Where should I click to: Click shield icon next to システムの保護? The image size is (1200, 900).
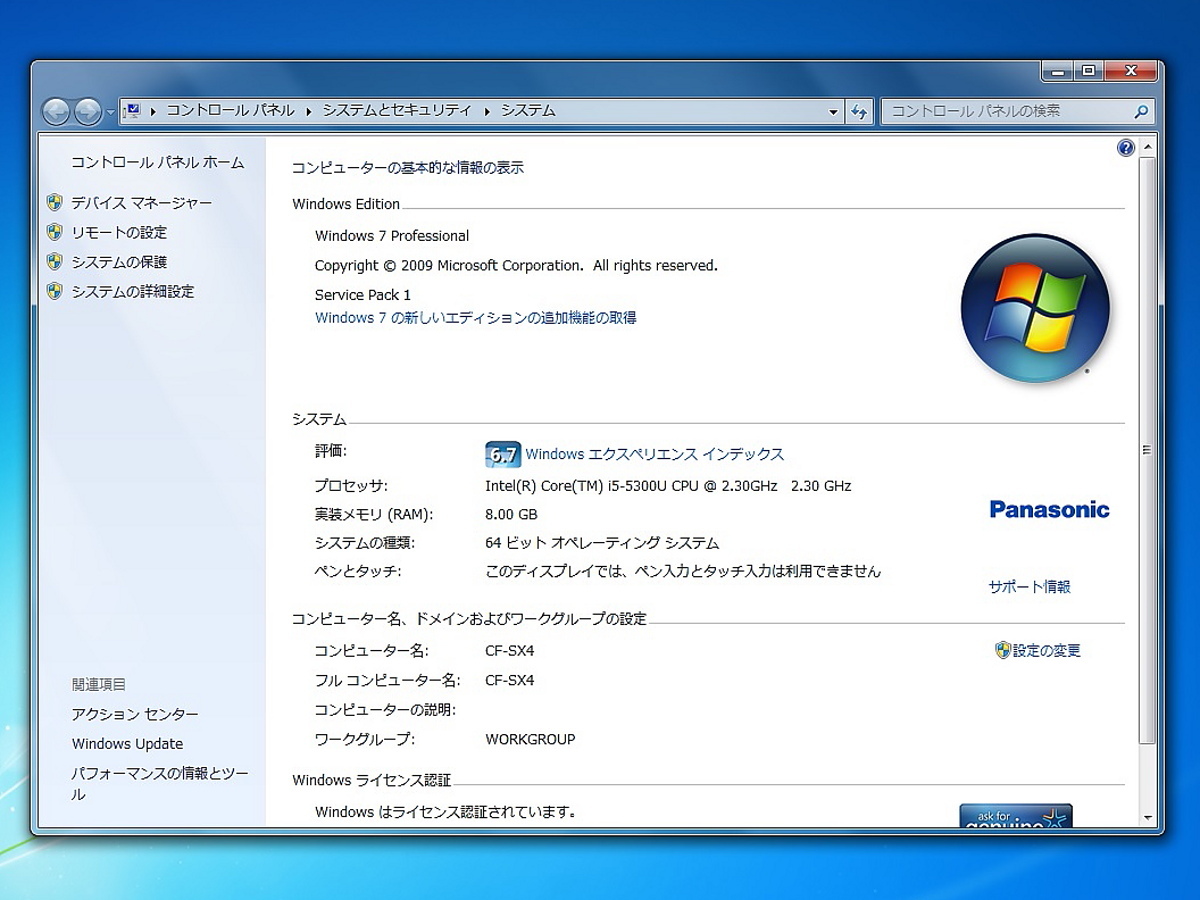[x=55, y=262]
